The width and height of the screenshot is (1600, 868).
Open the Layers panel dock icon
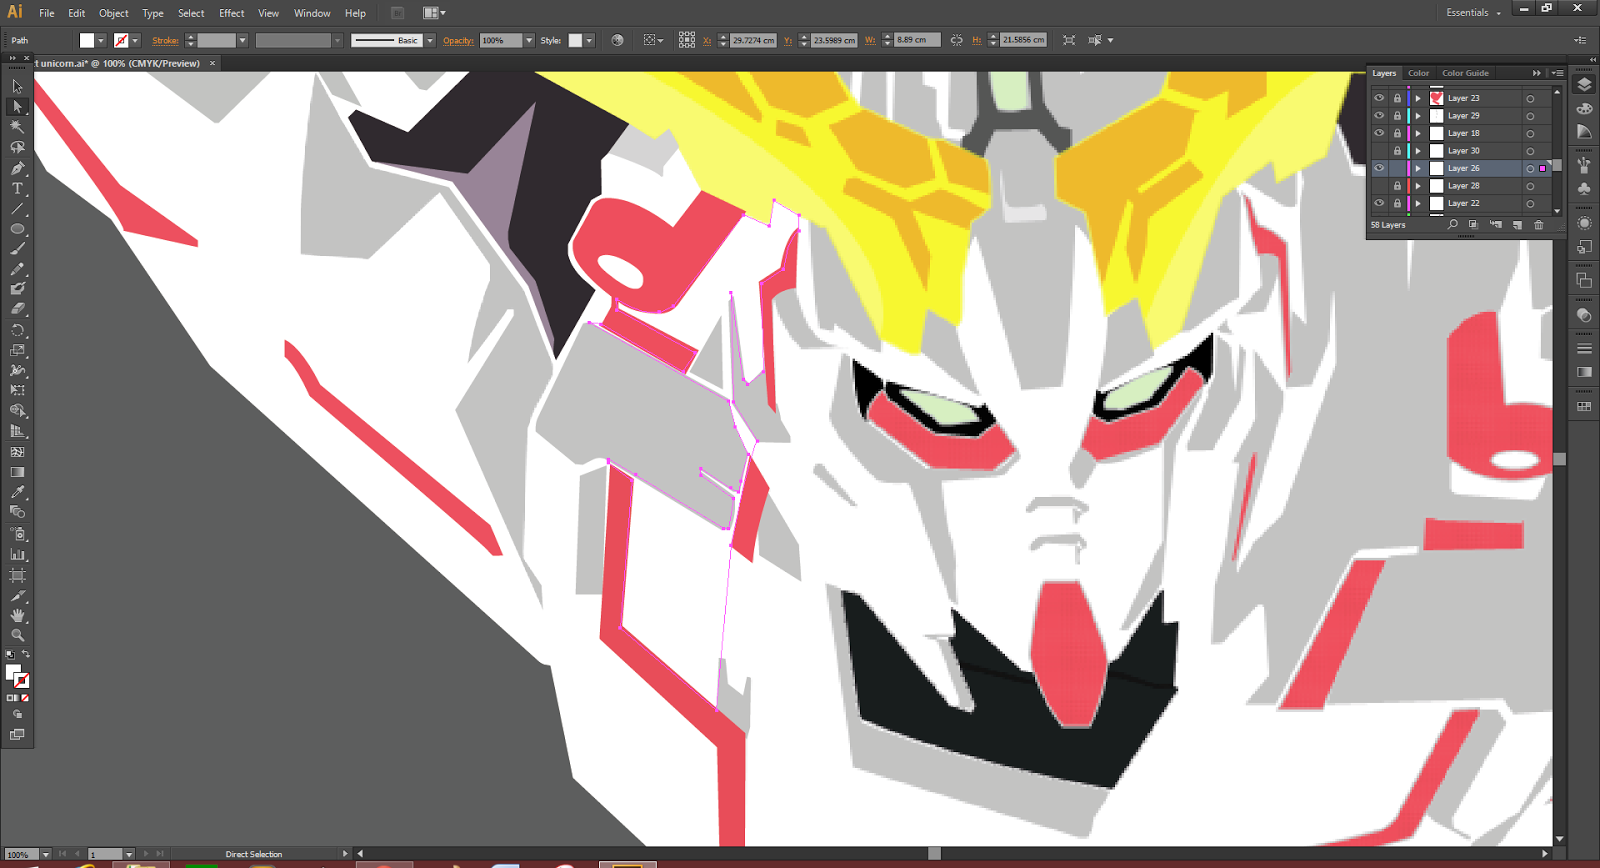pyautogui.click(x=1584, y=85)
